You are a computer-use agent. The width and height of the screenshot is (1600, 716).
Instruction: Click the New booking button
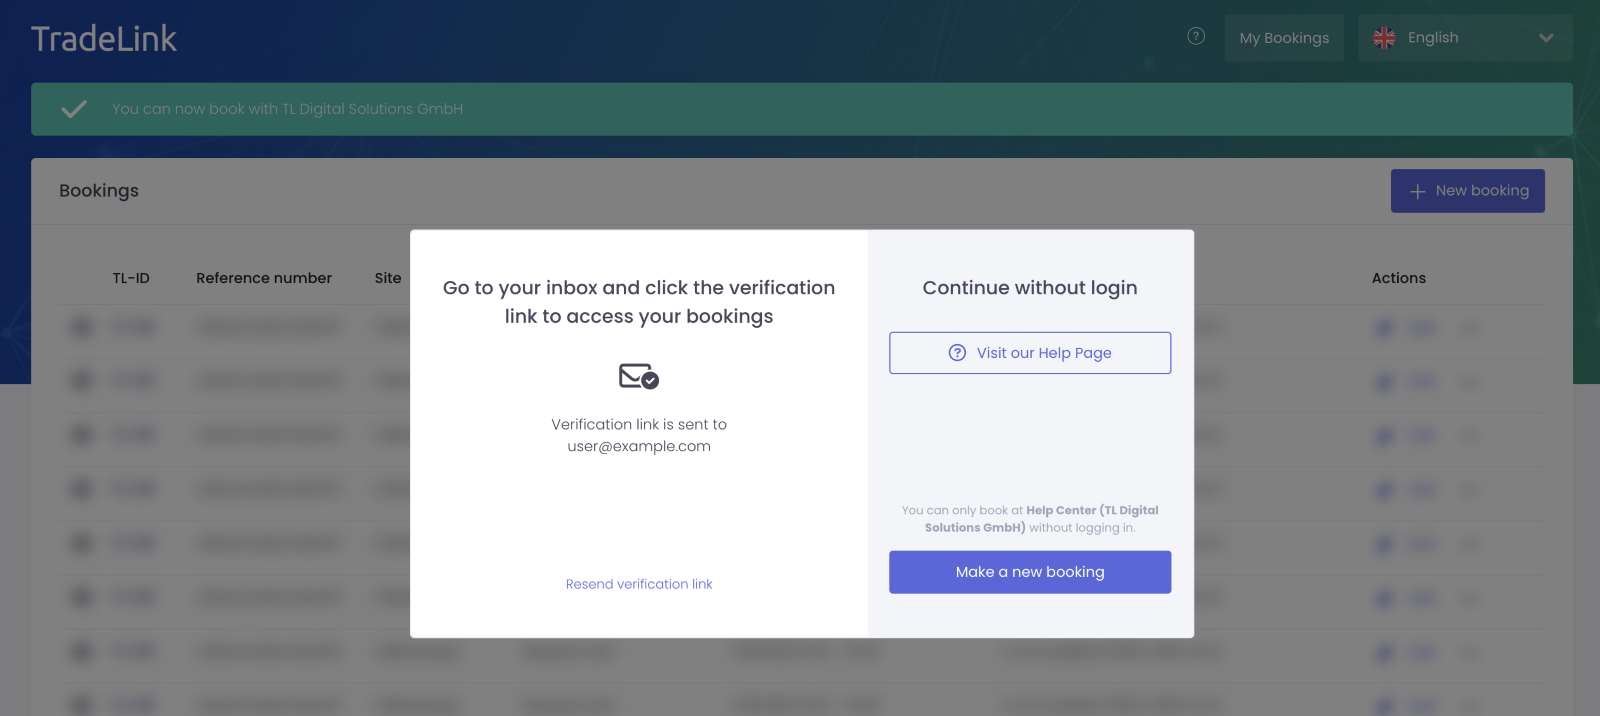click(1467, 191)
